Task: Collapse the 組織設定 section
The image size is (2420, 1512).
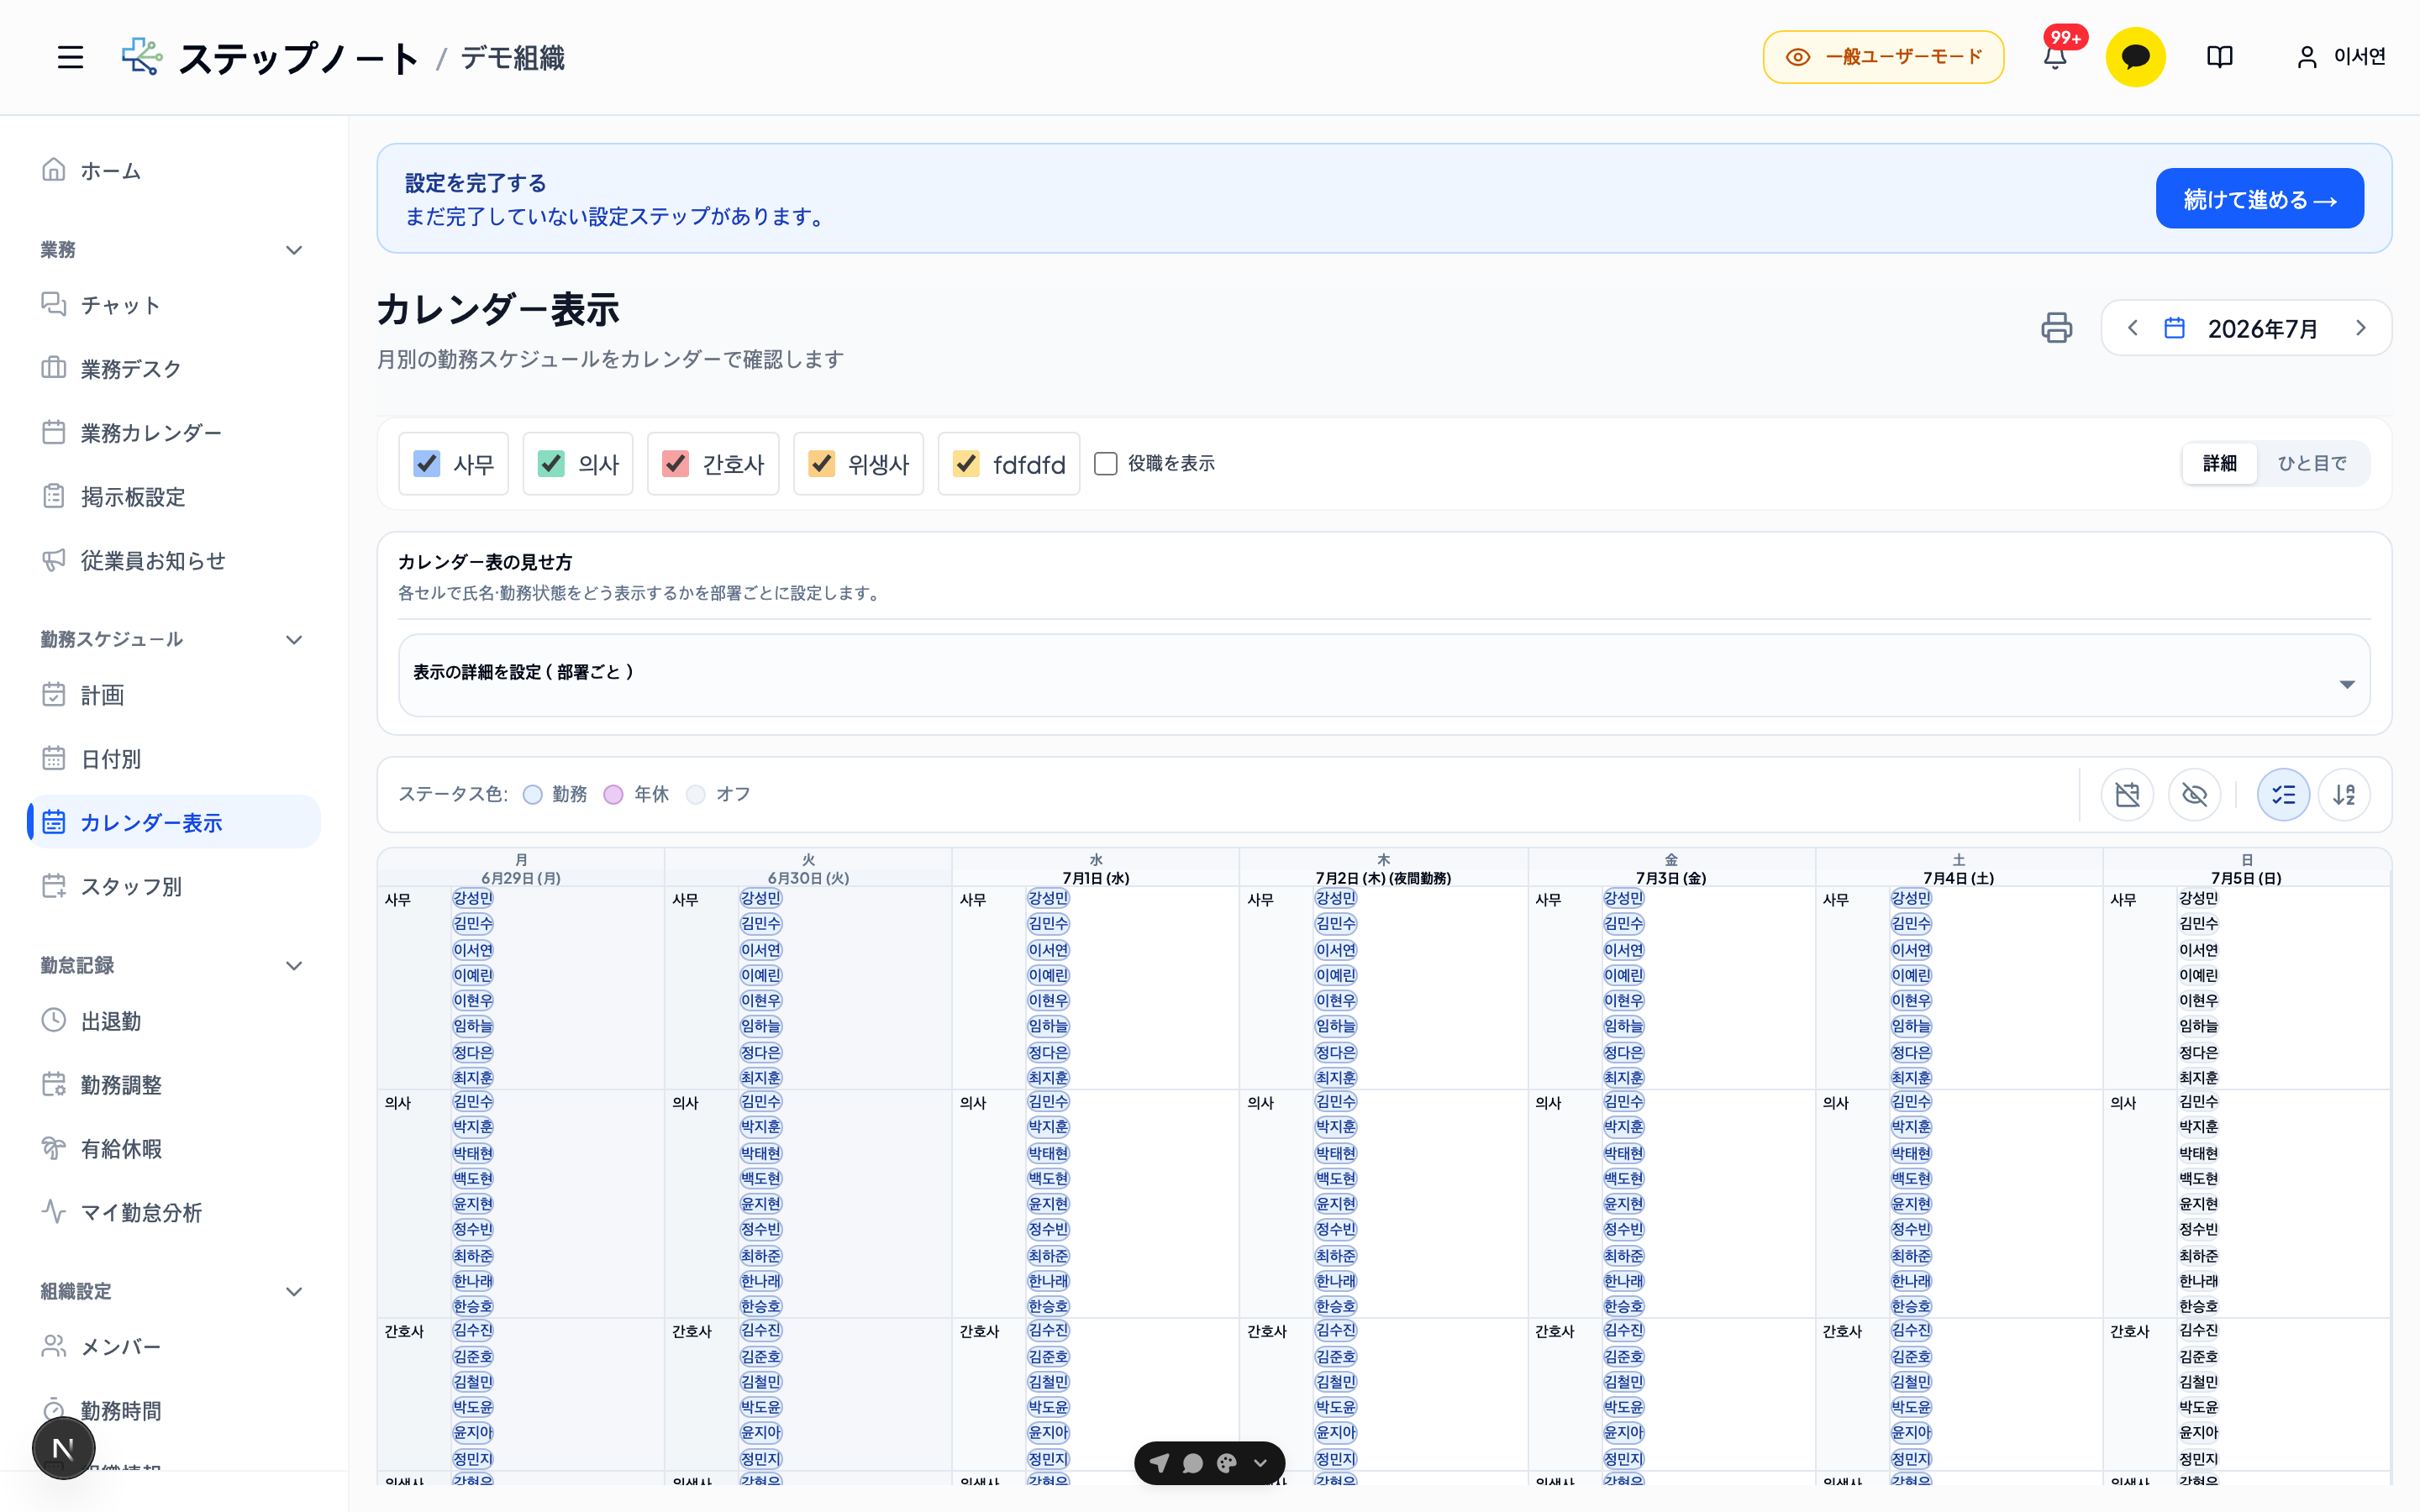Action: click(294, 1292)
